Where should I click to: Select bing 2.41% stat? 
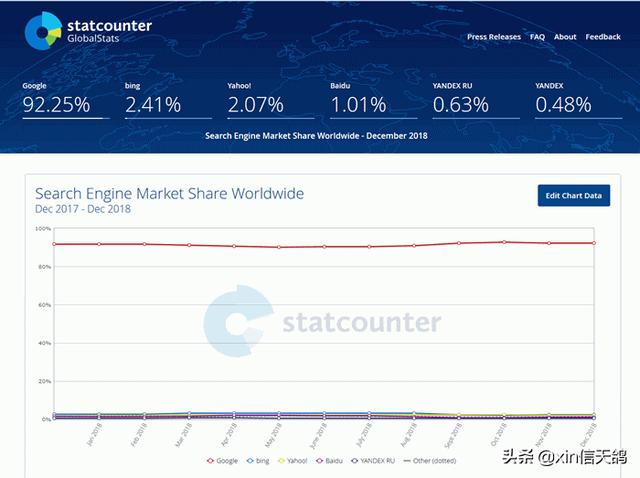(x=168, y=100)
